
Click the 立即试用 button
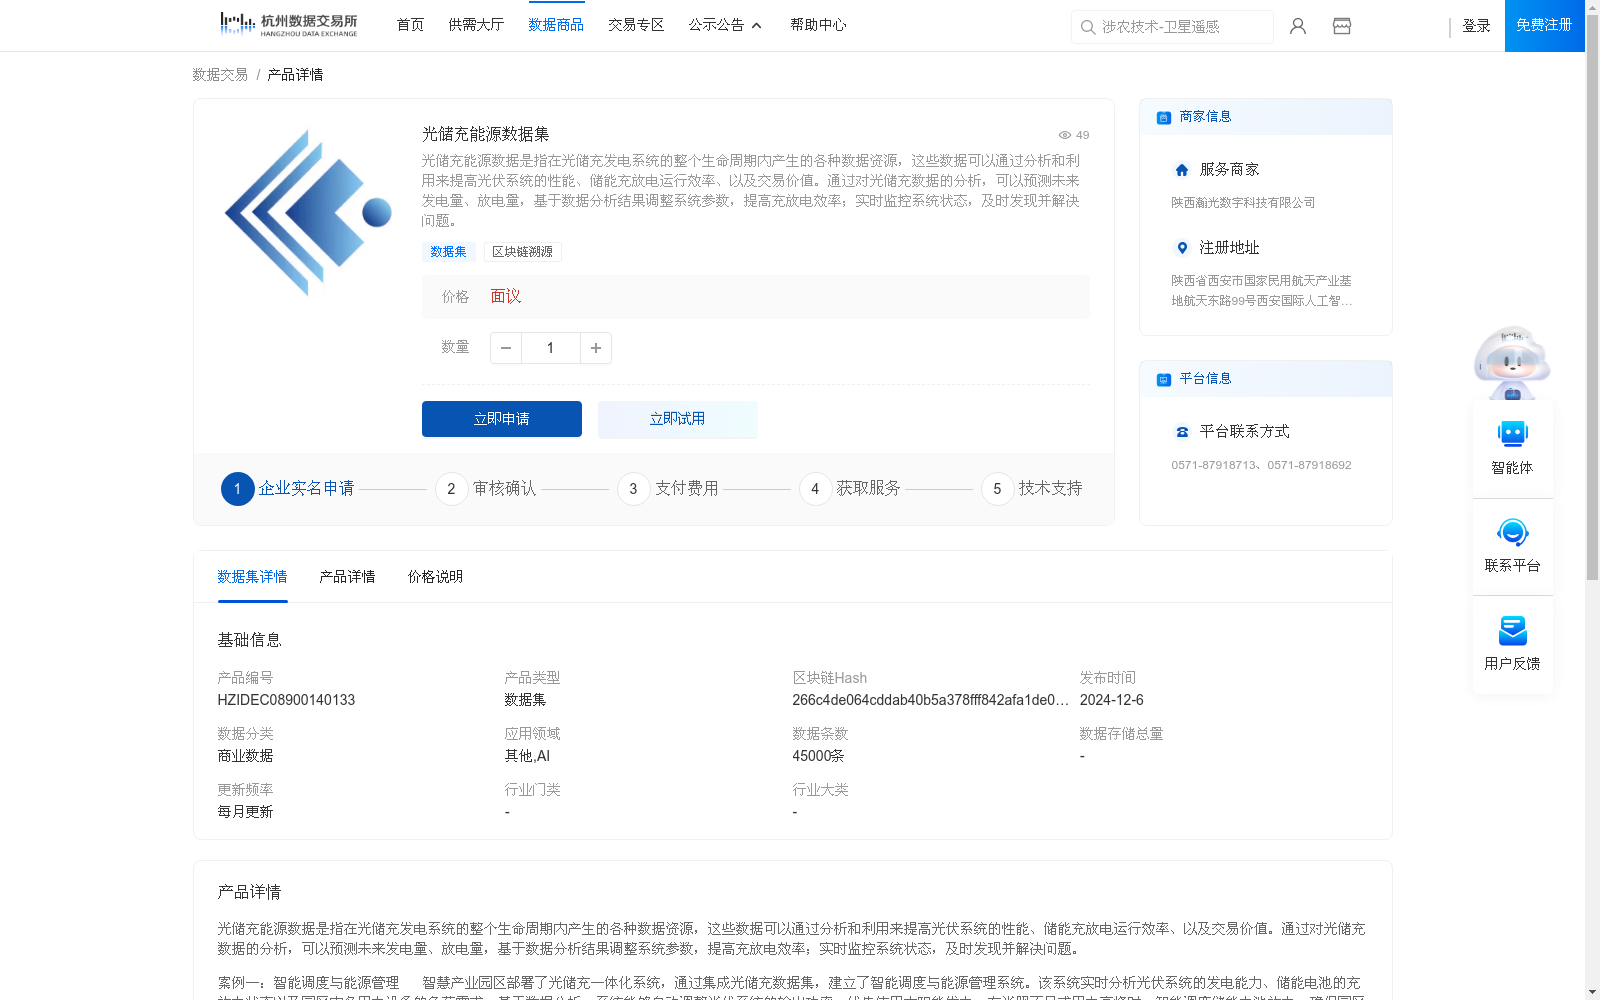point(678,419)
